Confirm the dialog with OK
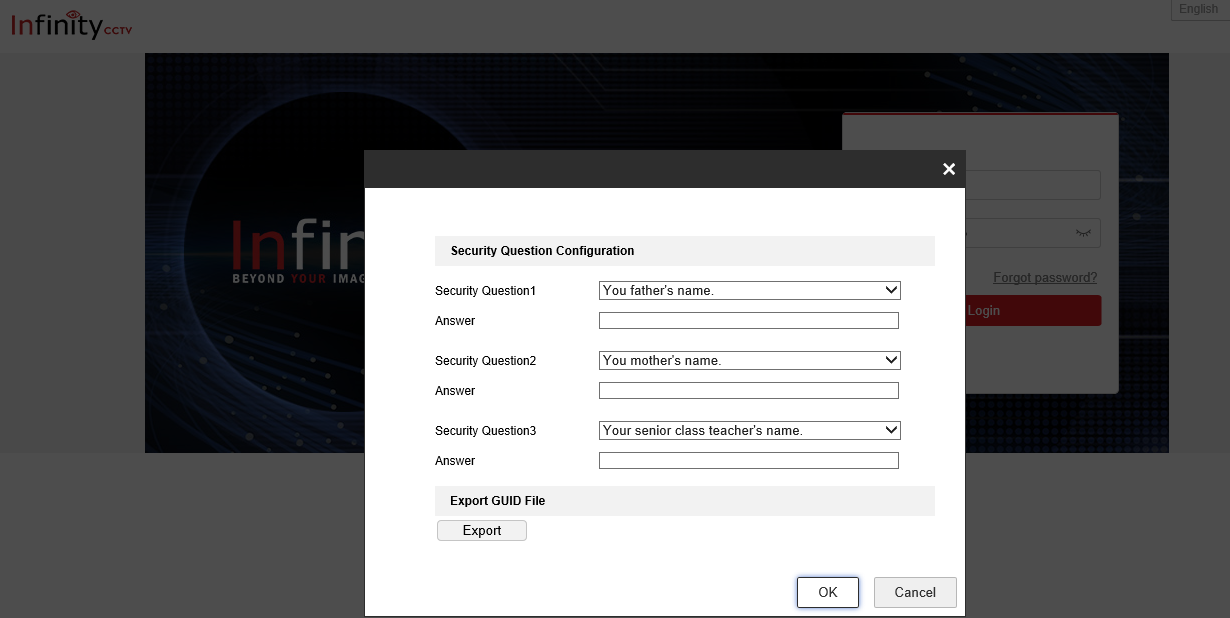This screenshot has width=1230, height=618. click(x=827, y=592)
